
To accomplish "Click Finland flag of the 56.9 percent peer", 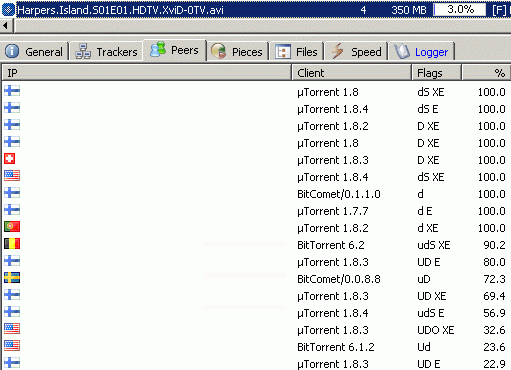I will (x=12, y=311).
